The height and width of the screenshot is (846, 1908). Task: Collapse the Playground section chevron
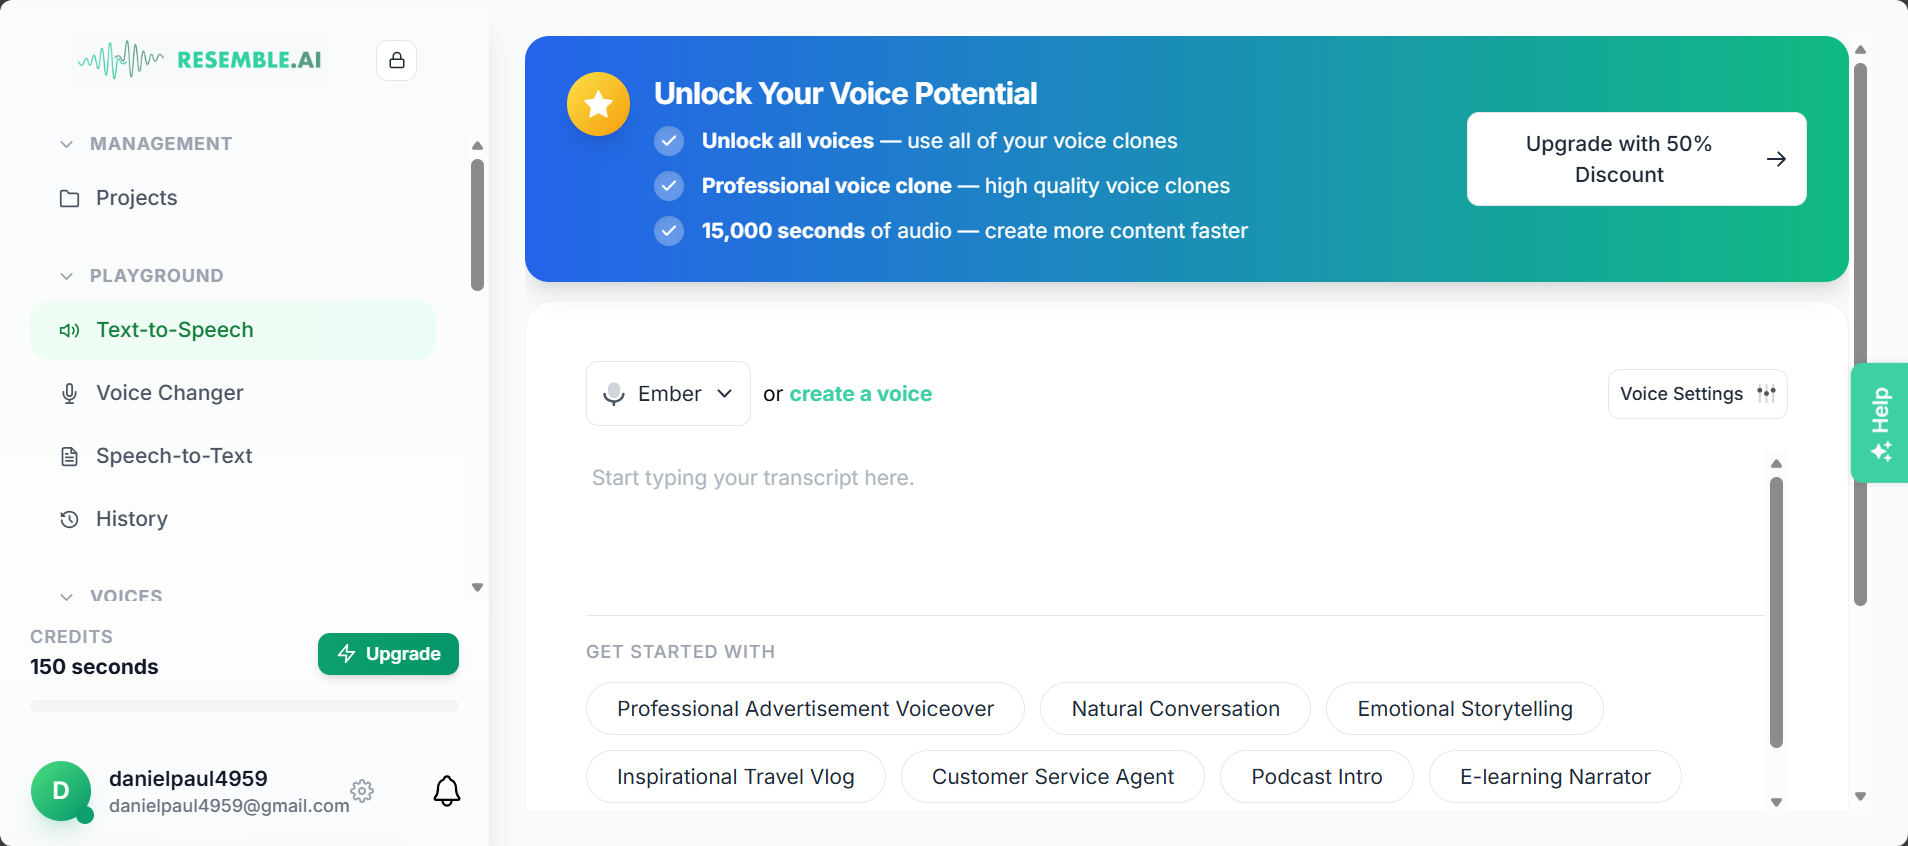pyautogui.click(x=66, y=276)
